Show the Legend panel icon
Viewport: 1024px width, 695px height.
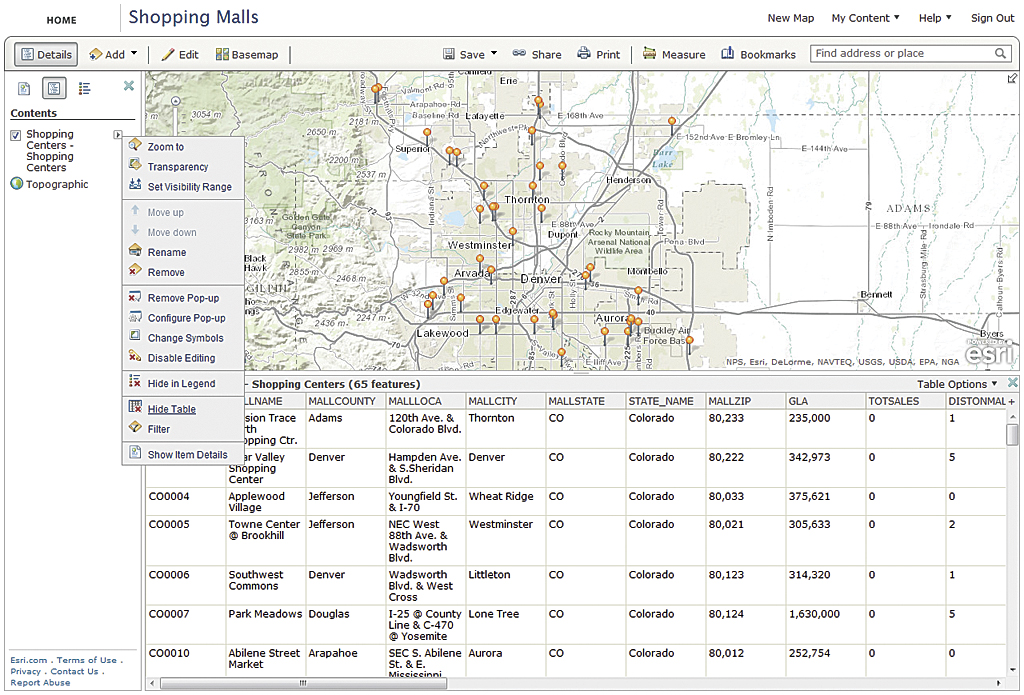84,88
